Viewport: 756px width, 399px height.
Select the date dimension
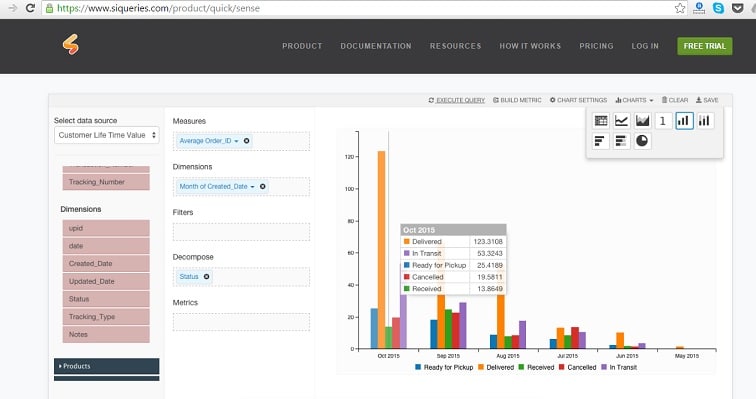click(106, 246)
